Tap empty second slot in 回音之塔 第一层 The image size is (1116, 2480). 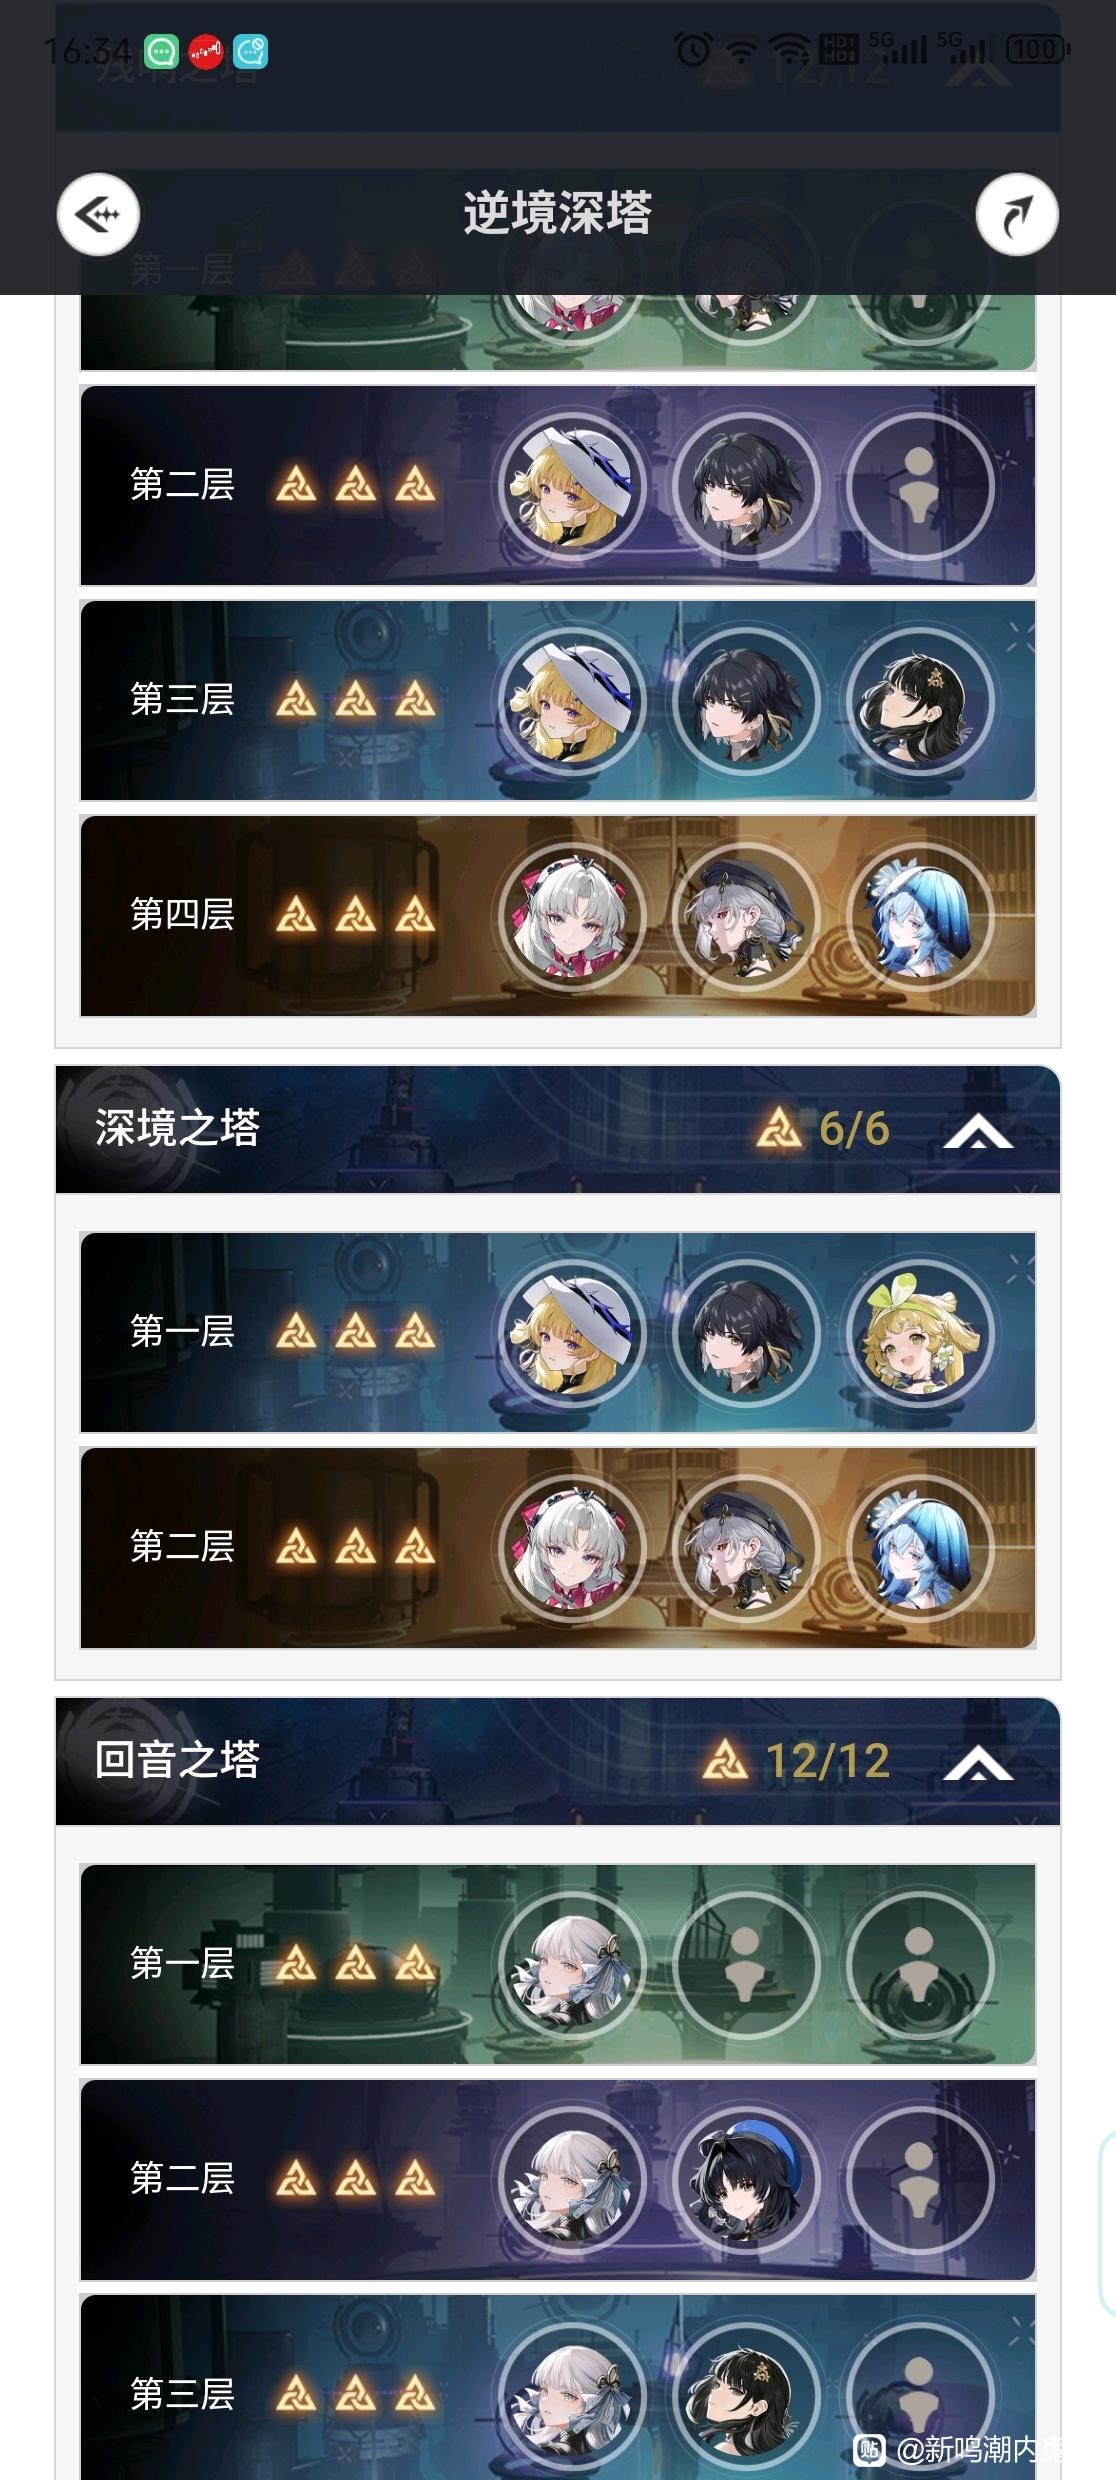click(746, 1964)
